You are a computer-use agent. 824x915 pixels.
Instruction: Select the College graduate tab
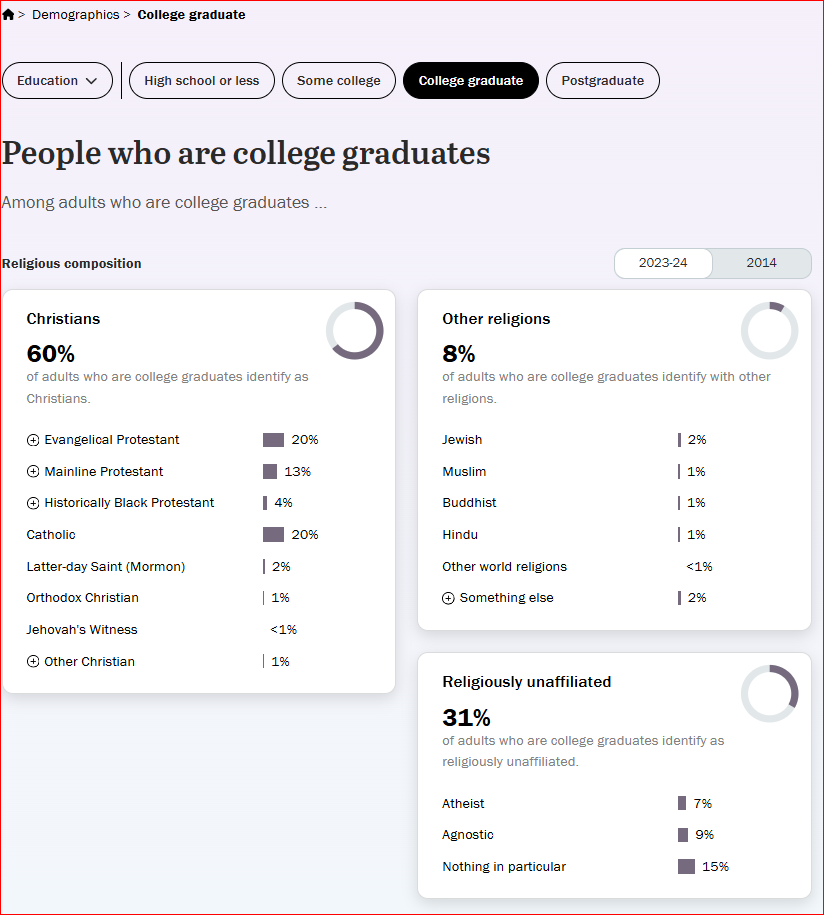pyautogui.click(x=471, y=81)
